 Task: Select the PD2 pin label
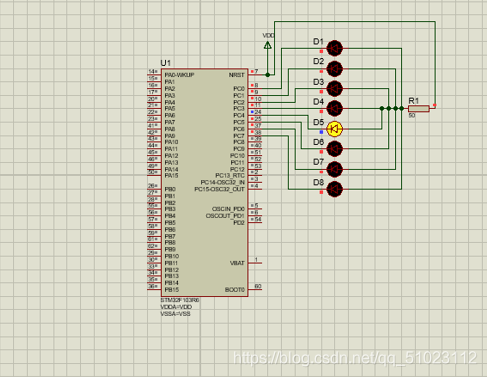point(239,223)
